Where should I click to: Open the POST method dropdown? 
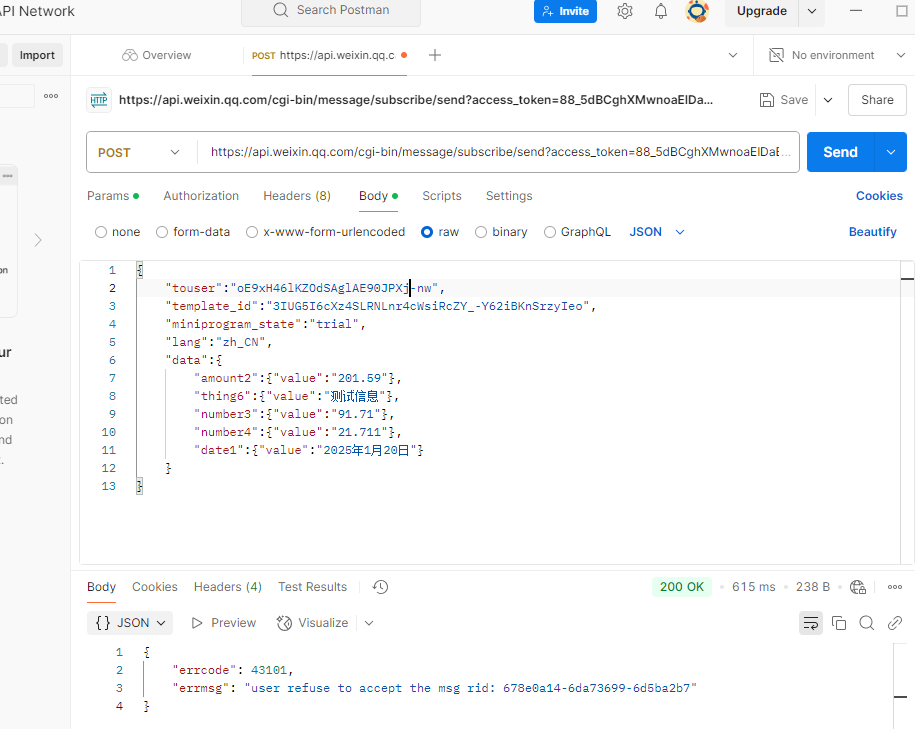pos(138,152)
